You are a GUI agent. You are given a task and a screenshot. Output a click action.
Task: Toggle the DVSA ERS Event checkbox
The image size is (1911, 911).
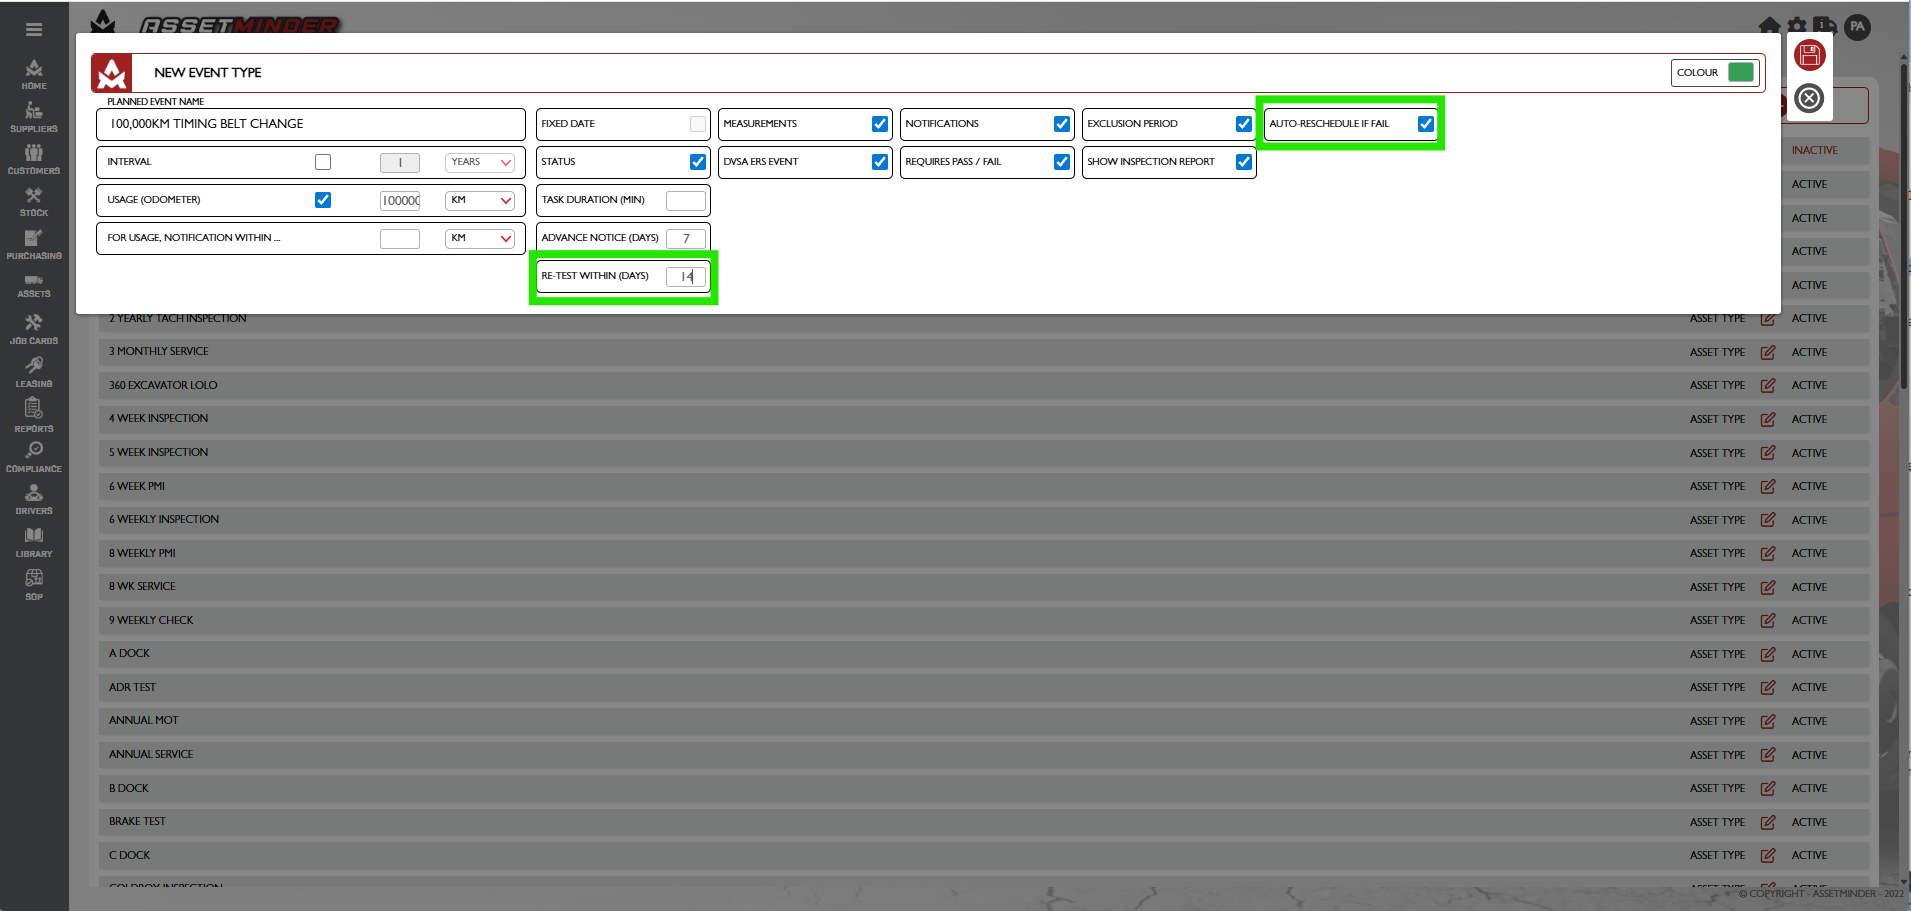pos(880,162)
